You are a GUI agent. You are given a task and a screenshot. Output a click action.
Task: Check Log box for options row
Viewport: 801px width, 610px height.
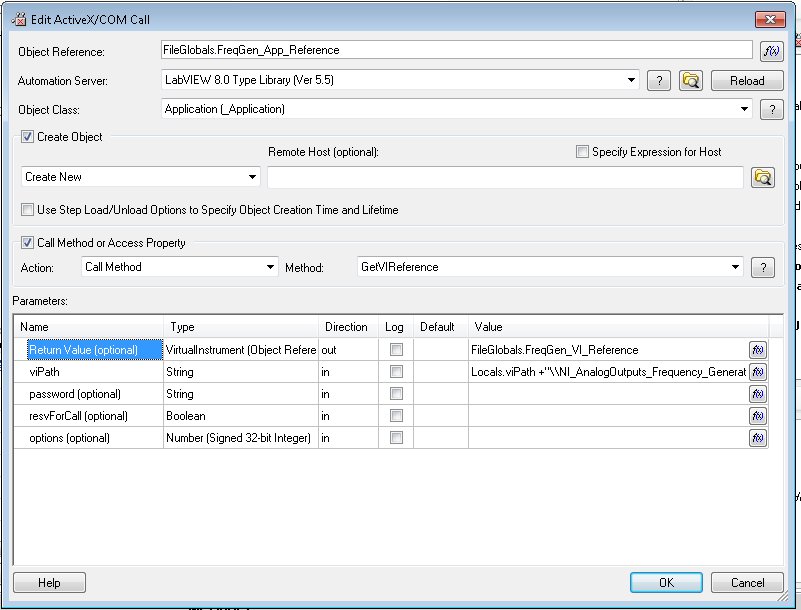click(x=396, y=437)
